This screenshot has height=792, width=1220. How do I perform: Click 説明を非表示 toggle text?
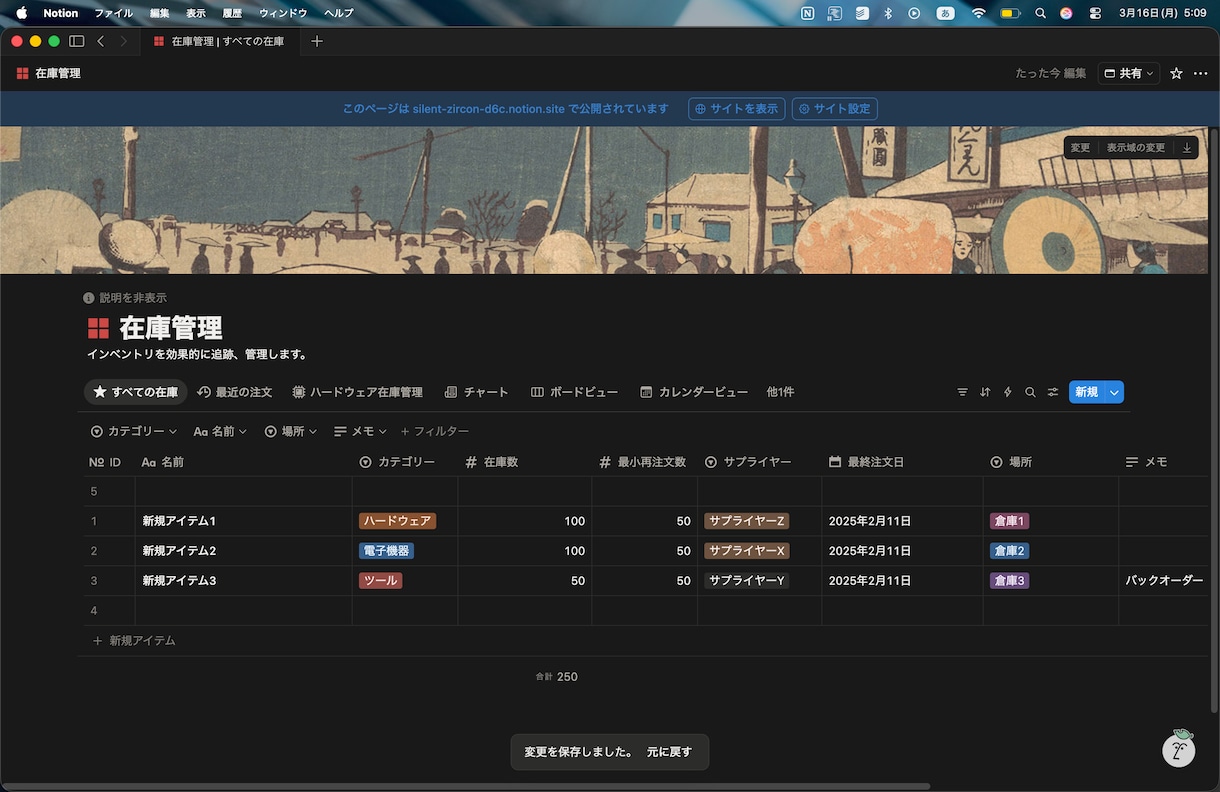coord(132,298)
